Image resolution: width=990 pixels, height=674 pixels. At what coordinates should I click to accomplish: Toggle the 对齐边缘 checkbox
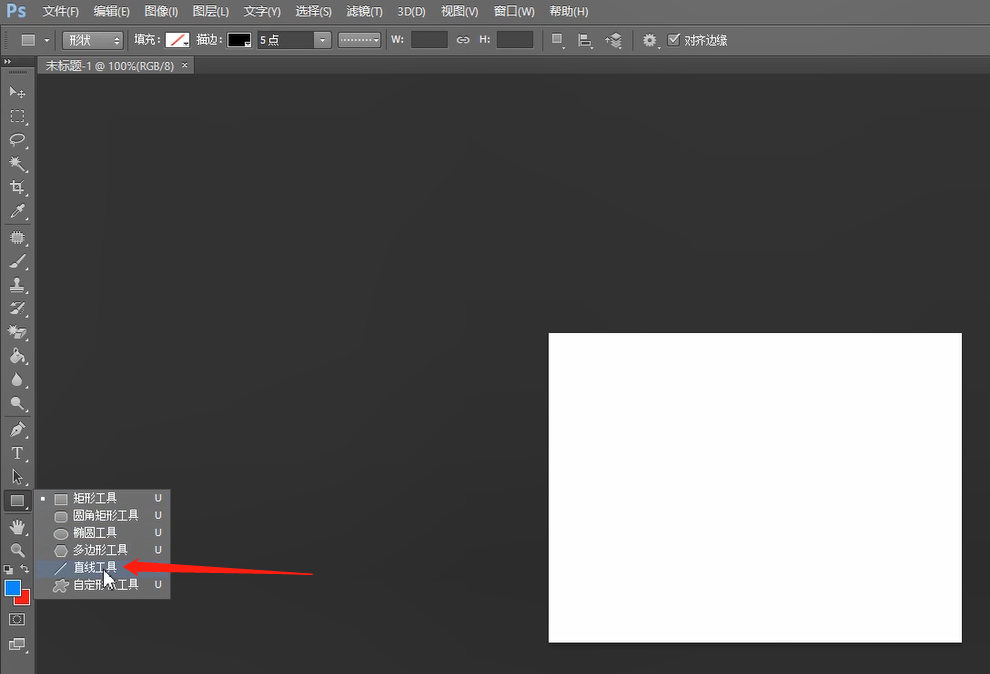click(674, 40)
